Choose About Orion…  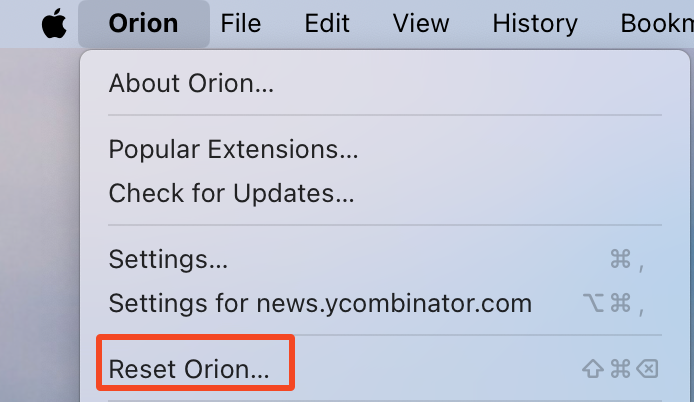(x=191, y=83)
